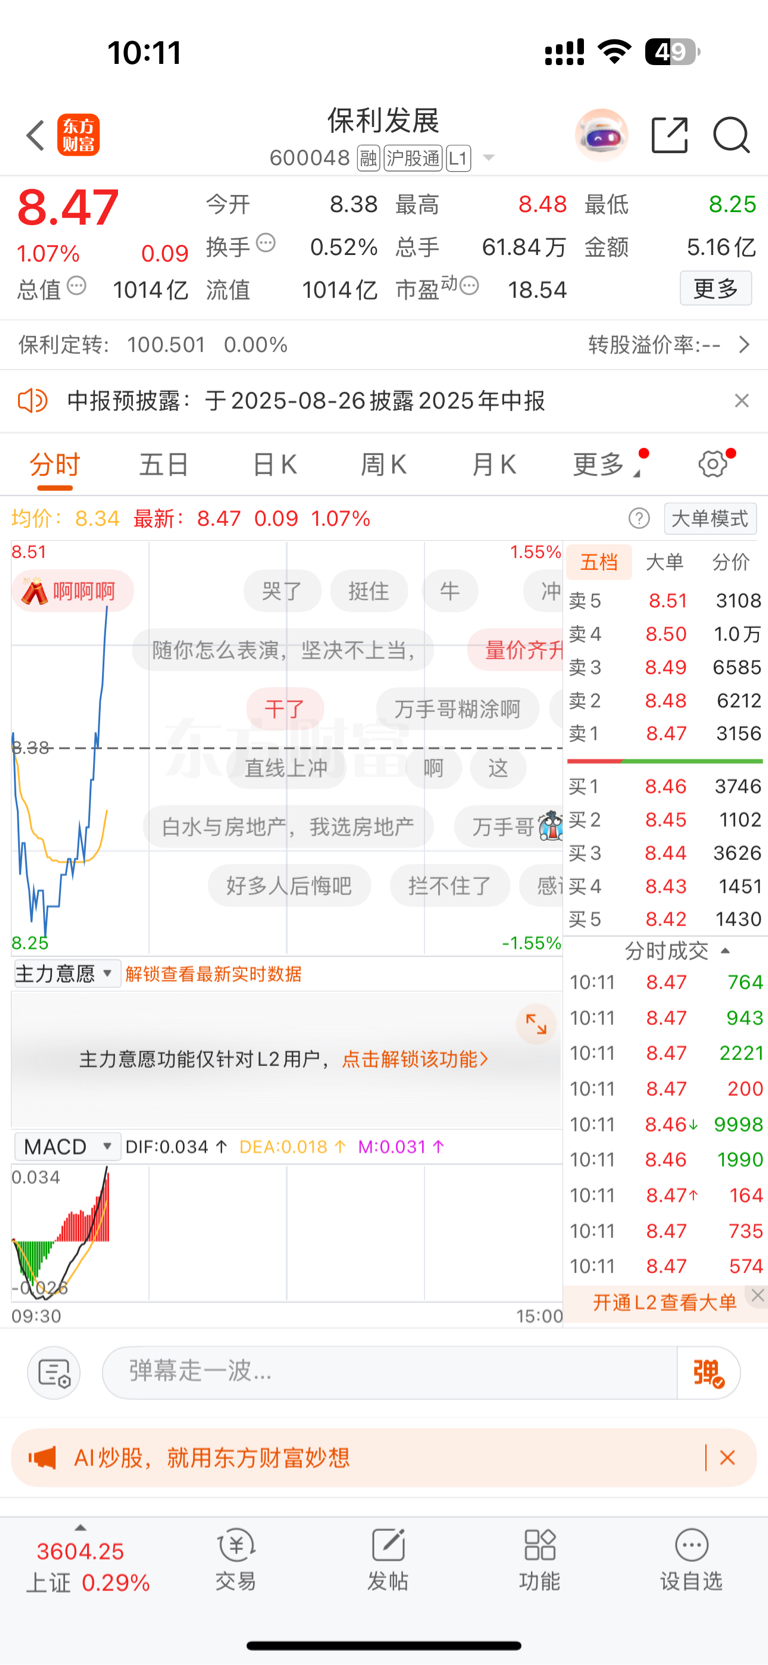The width and height of the screenshot is (768, 1665).
Task: Tap the trade row with volume 9998
Action: [x=665, y=1124]
